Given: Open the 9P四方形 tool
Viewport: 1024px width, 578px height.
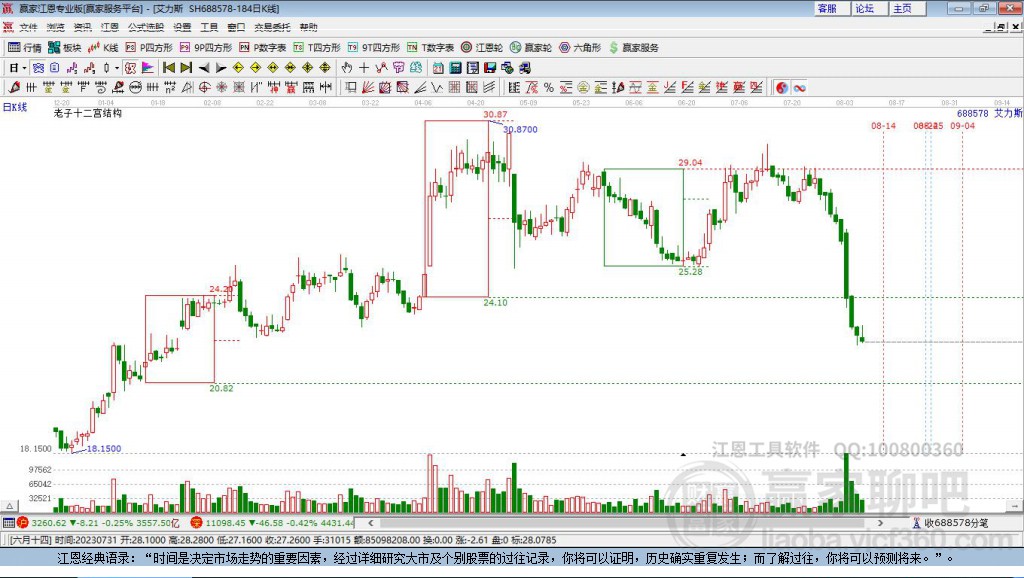Looking at the screenshot, I should point(206,48).
